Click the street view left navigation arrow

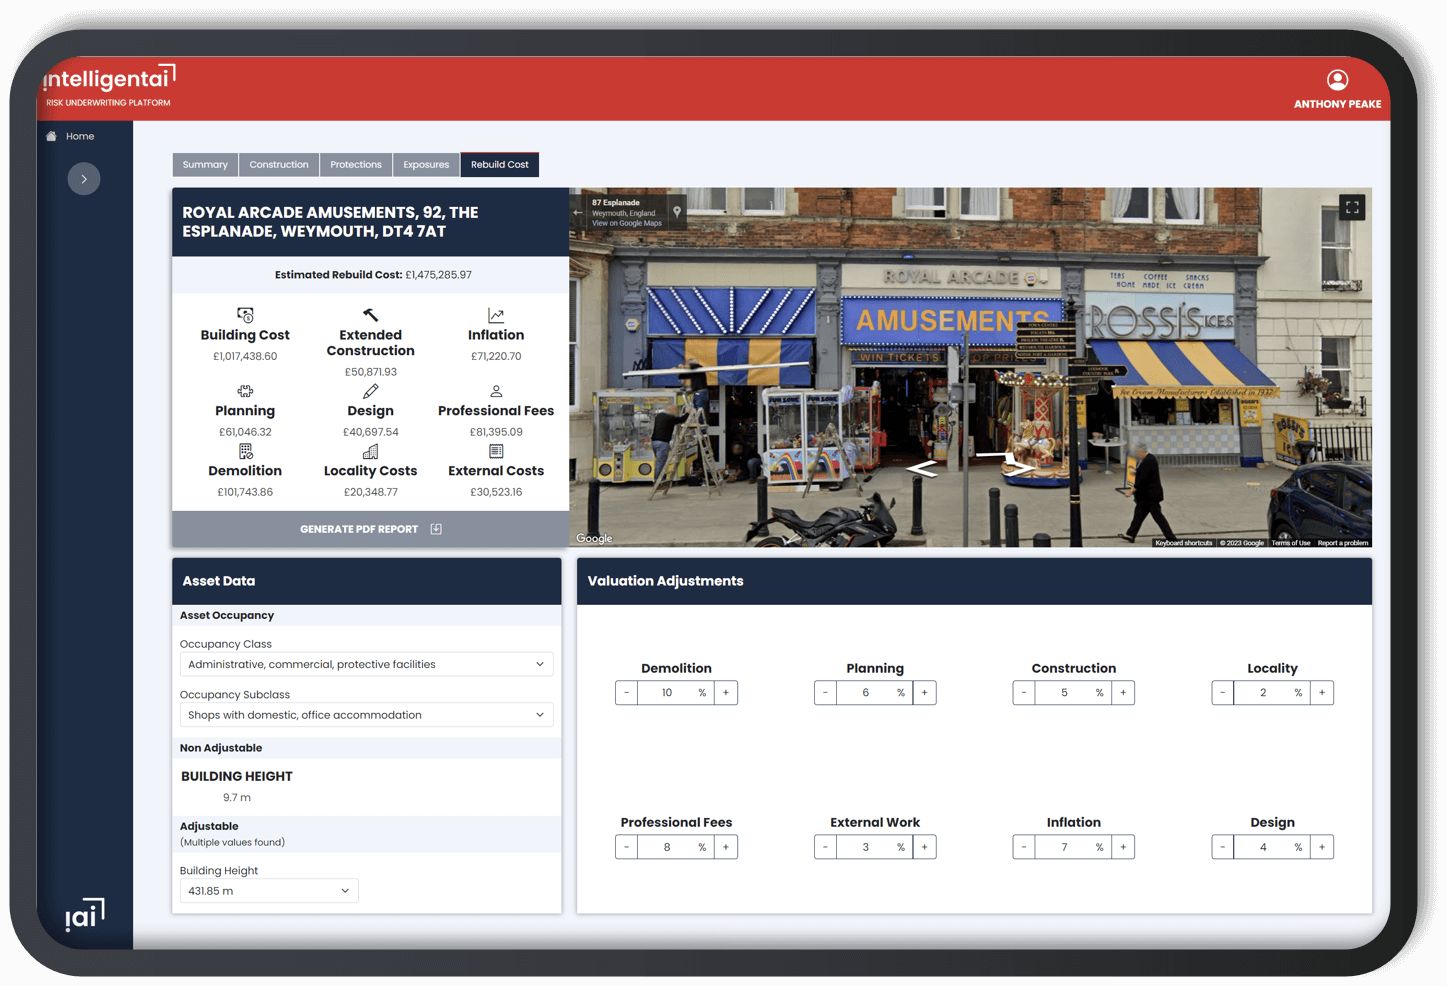(x=922, y=468)
